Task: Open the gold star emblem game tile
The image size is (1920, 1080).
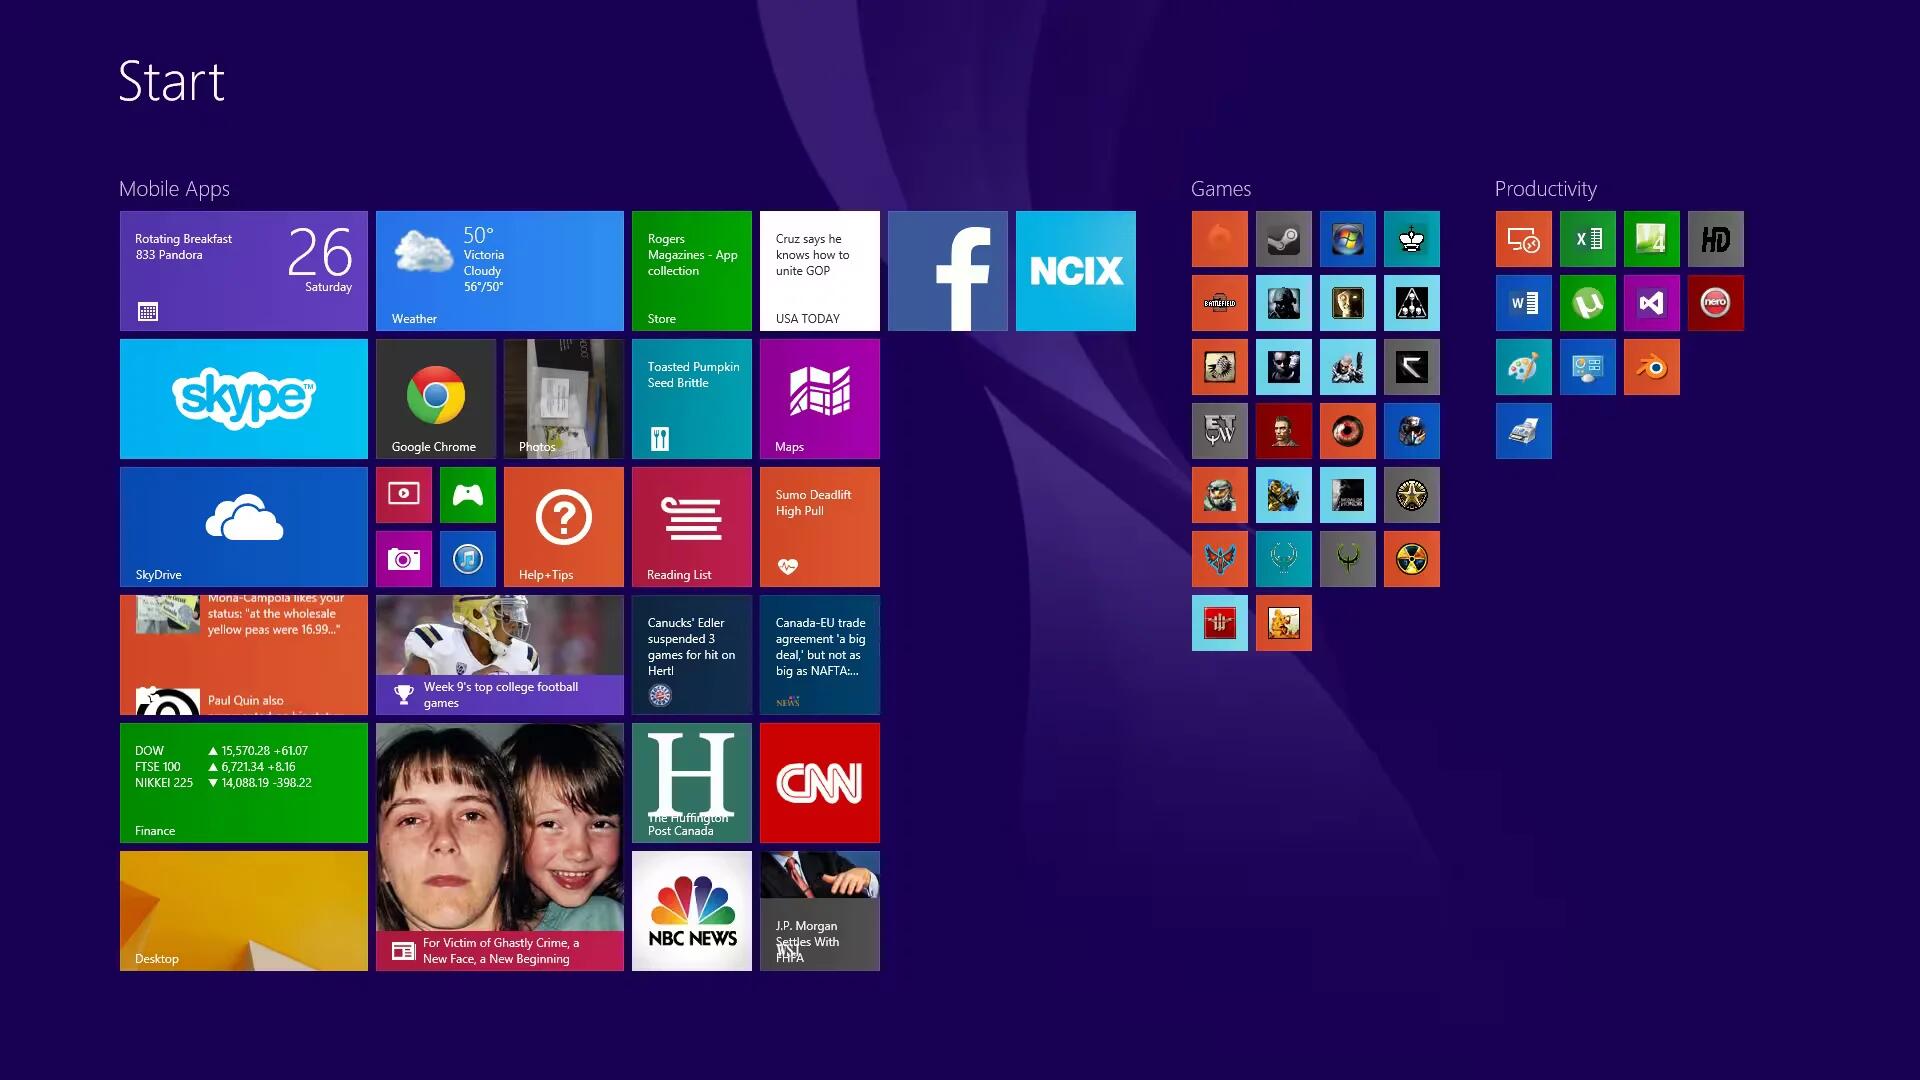Action: 1411,495
